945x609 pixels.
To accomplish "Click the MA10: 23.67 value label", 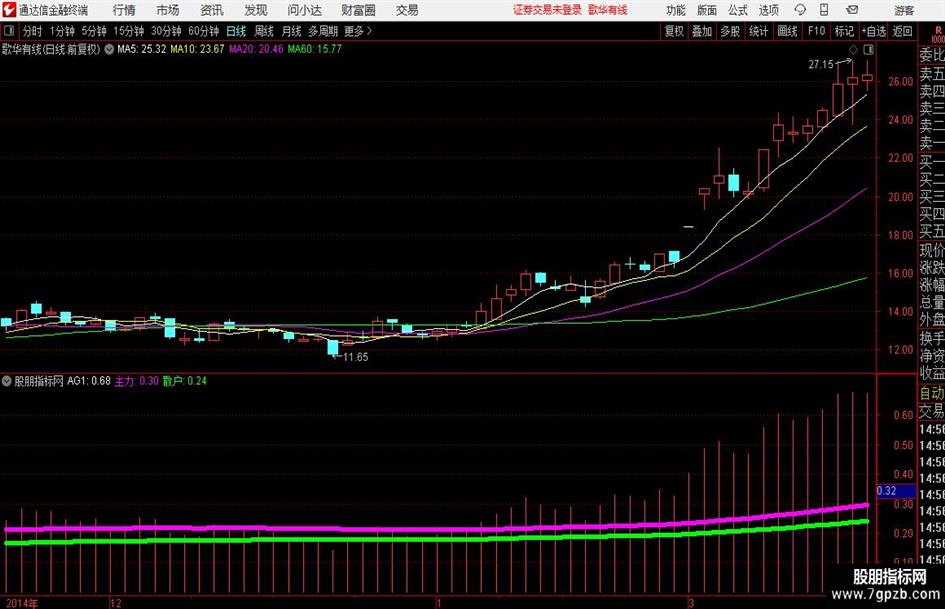I will (x=197, y=49).
